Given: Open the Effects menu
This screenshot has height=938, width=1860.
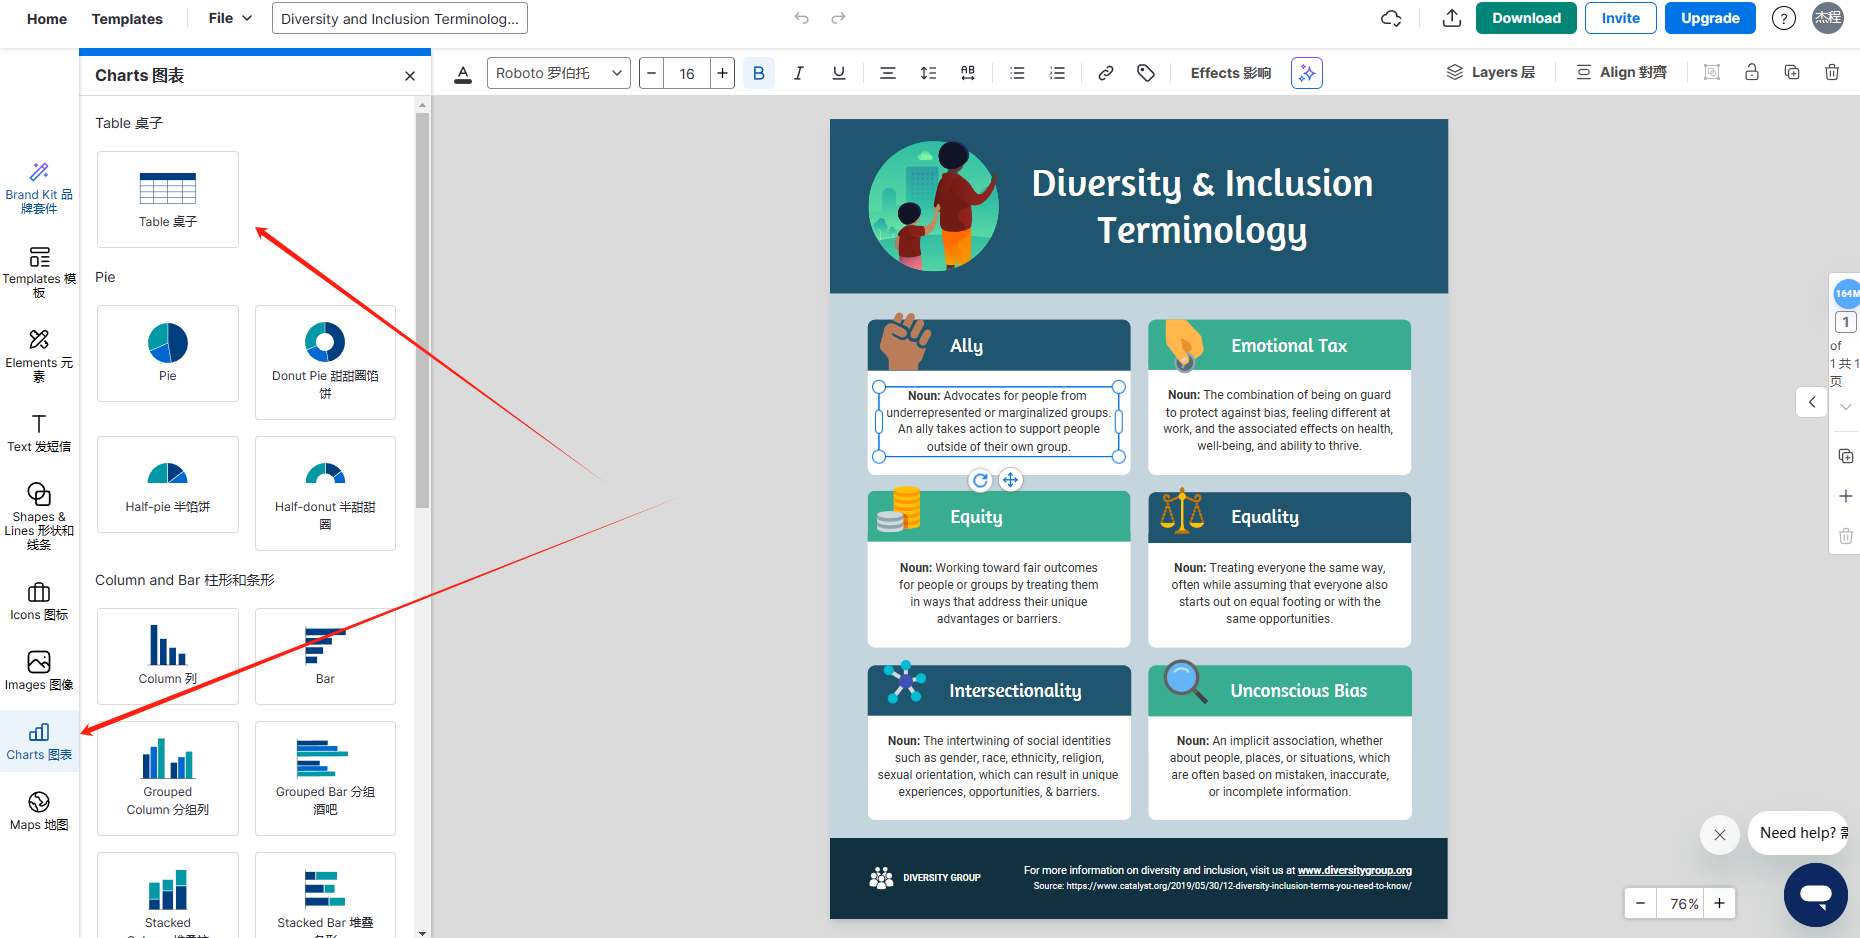Looking at the screenshot, I should point(1231,73).
